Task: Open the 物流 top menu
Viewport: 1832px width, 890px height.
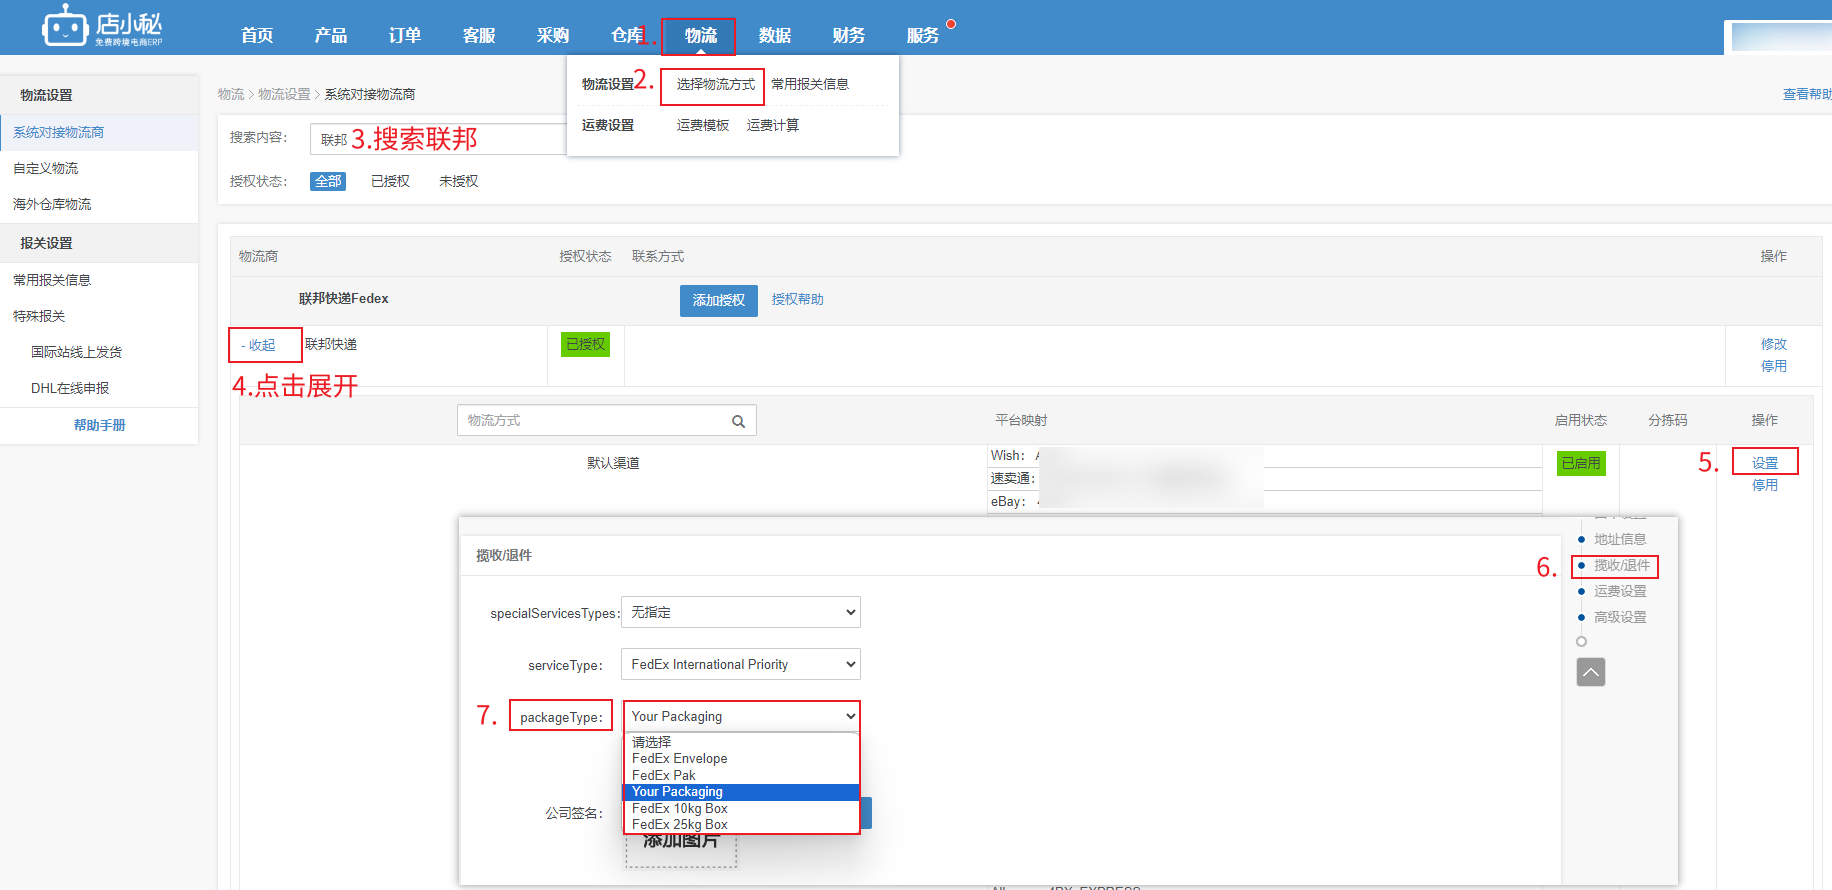Action: coord(701,35)
